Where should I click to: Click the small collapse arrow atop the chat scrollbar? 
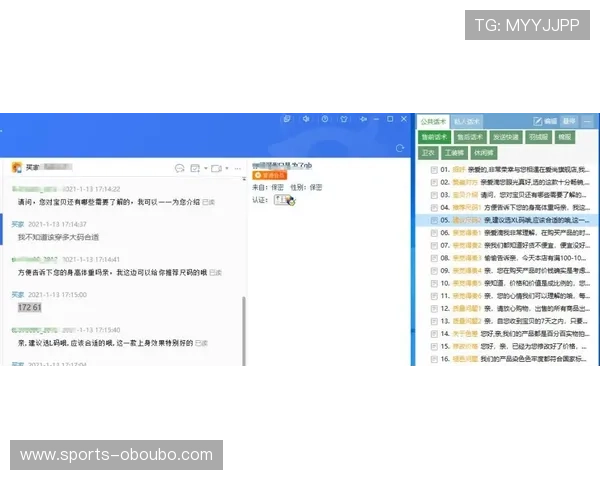[244, 179]
